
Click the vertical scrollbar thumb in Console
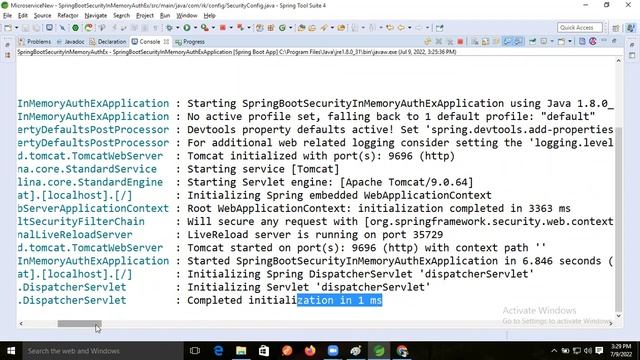(619, 219)
